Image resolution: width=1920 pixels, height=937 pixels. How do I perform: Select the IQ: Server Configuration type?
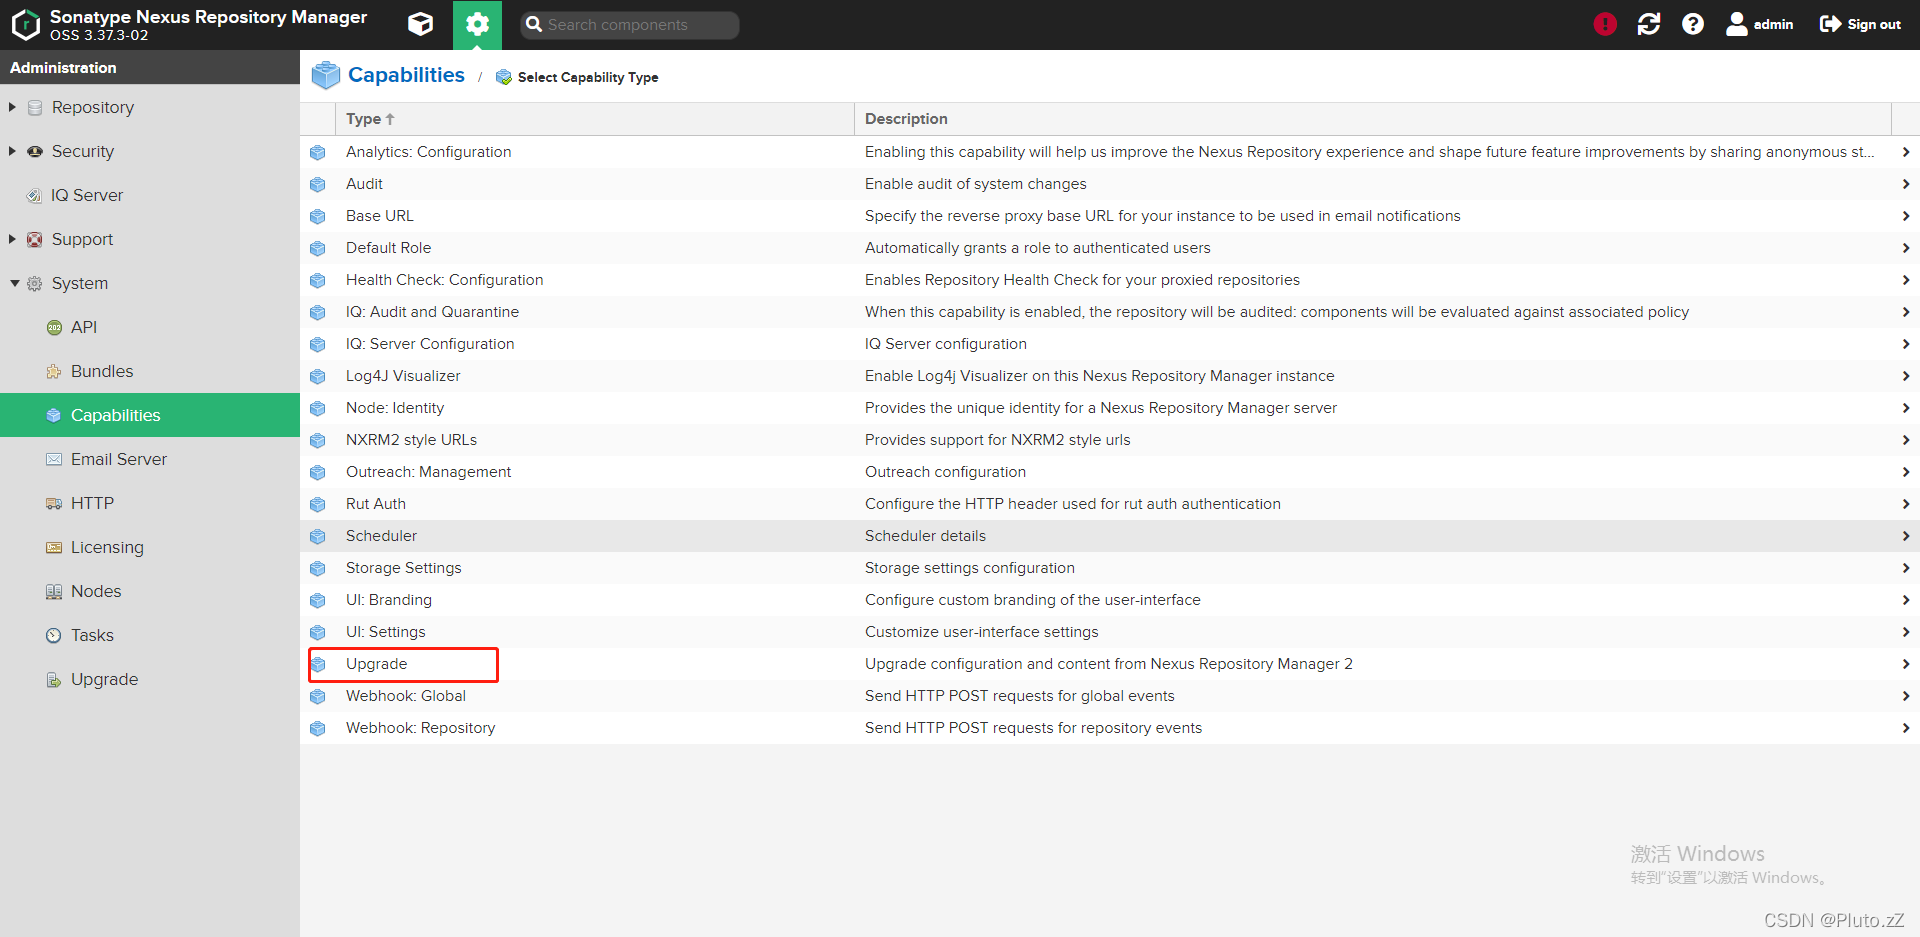point(430,344)
